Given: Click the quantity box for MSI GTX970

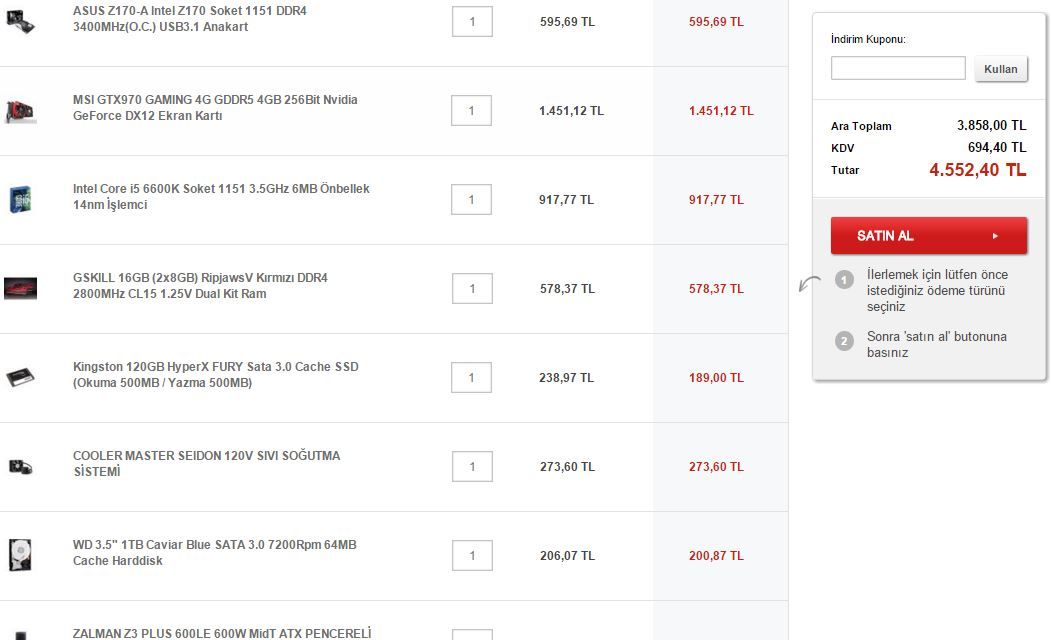Looking at the screenshot, I should tap(472, 111).
